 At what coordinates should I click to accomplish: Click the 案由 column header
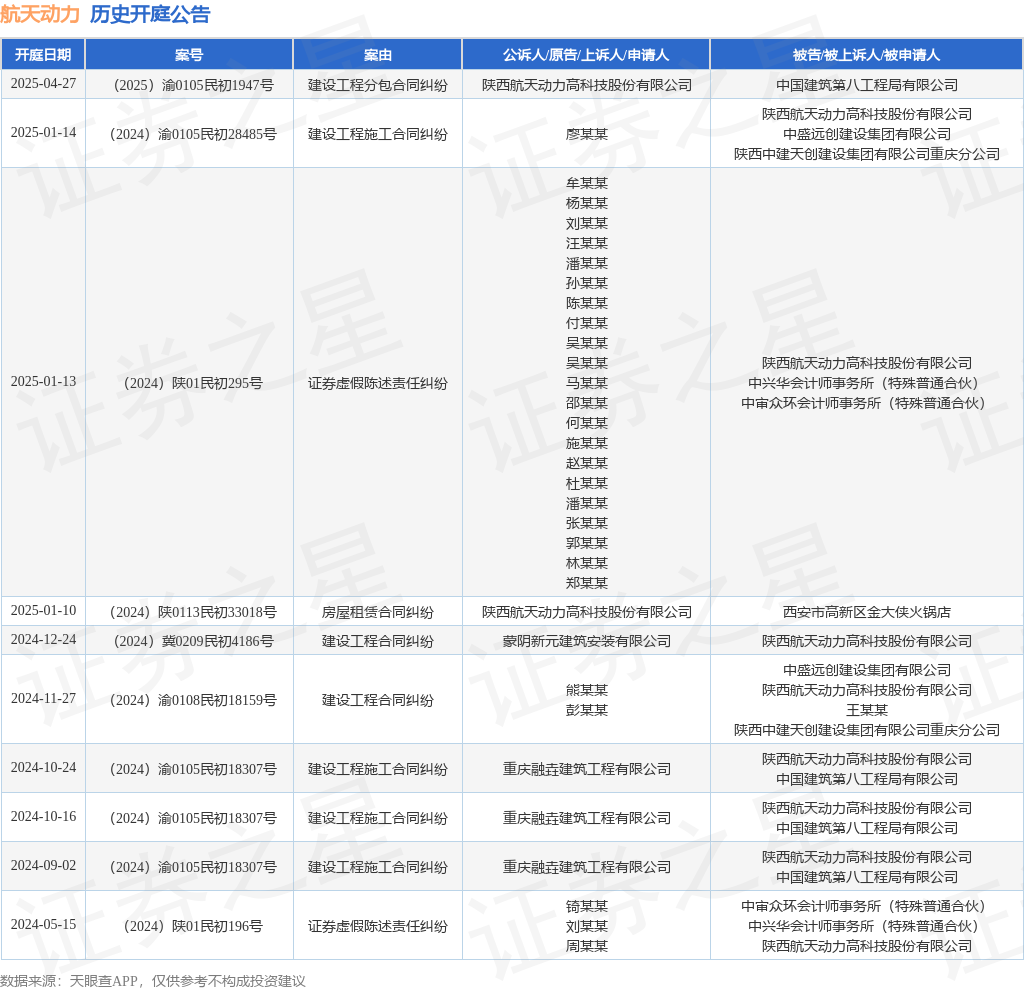click(377, 55)
